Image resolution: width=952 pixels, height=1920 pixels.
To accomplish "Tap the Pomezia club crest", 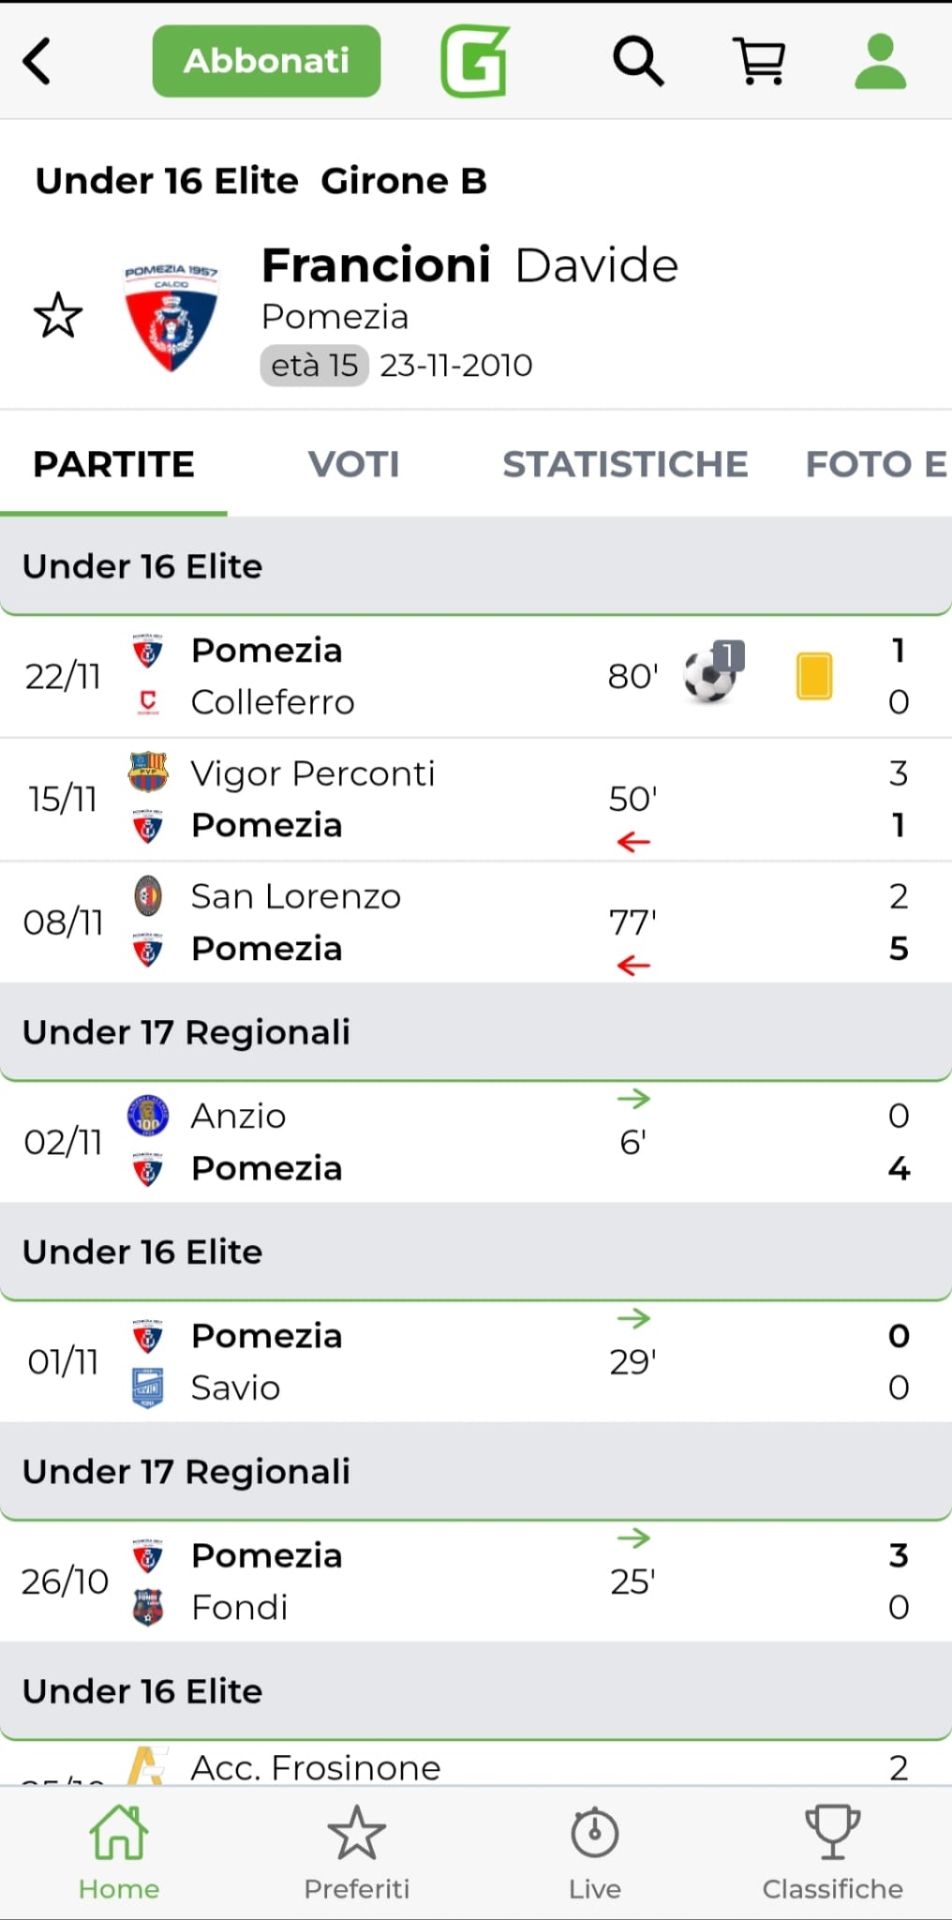I will 171,317.
